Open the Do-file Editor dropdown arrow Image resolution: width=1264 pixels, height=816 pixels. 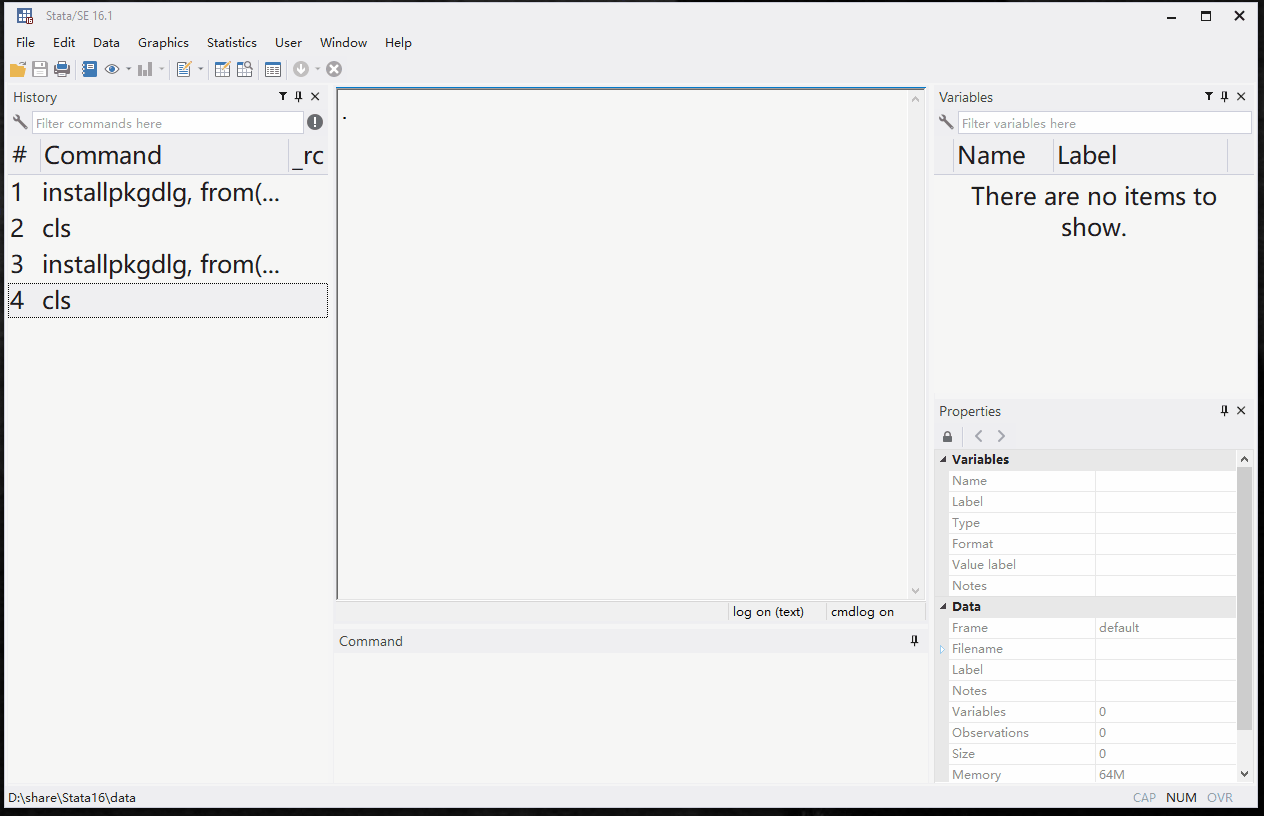click(200, 70)
